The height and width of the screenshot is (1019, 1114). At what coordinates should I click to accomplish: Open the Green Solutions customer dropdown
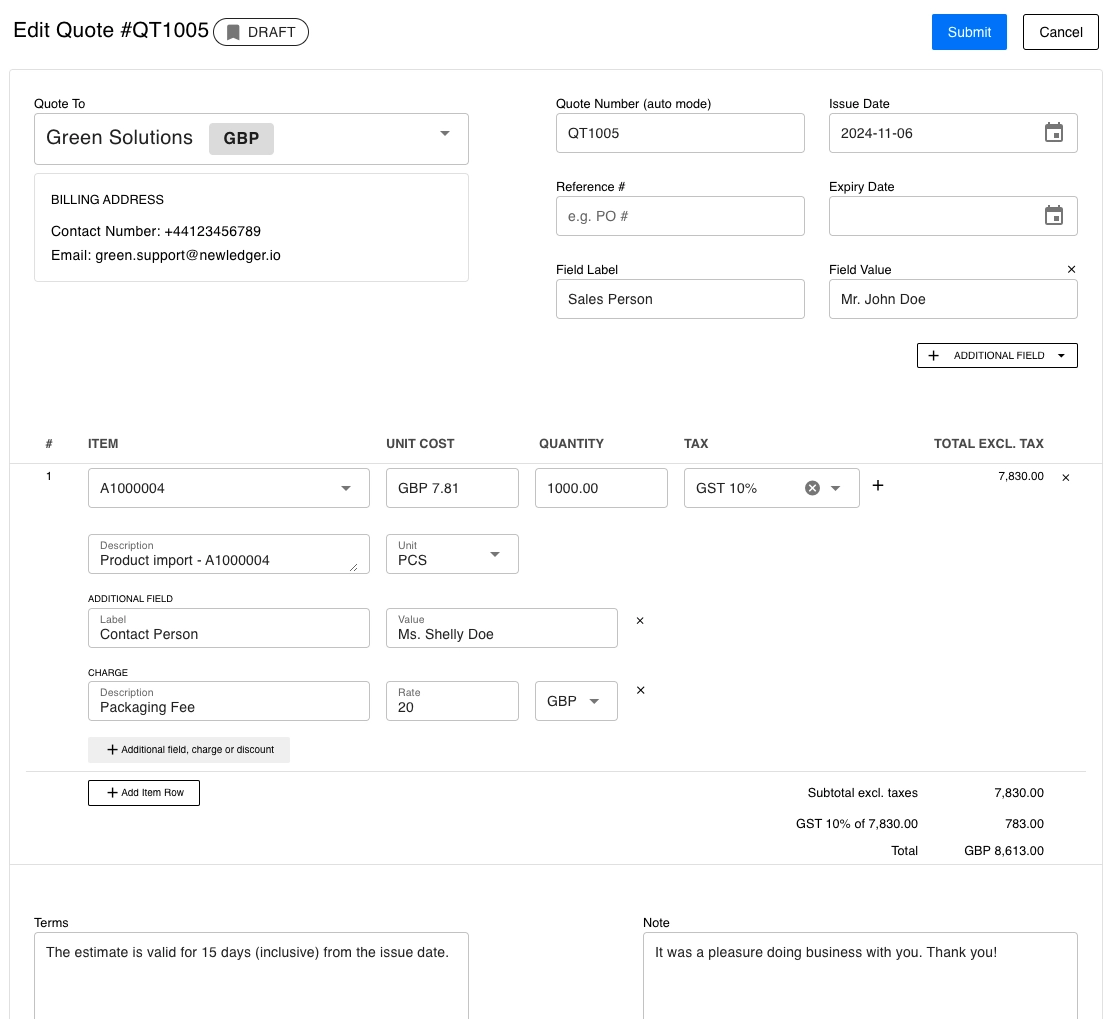(444, 138)
